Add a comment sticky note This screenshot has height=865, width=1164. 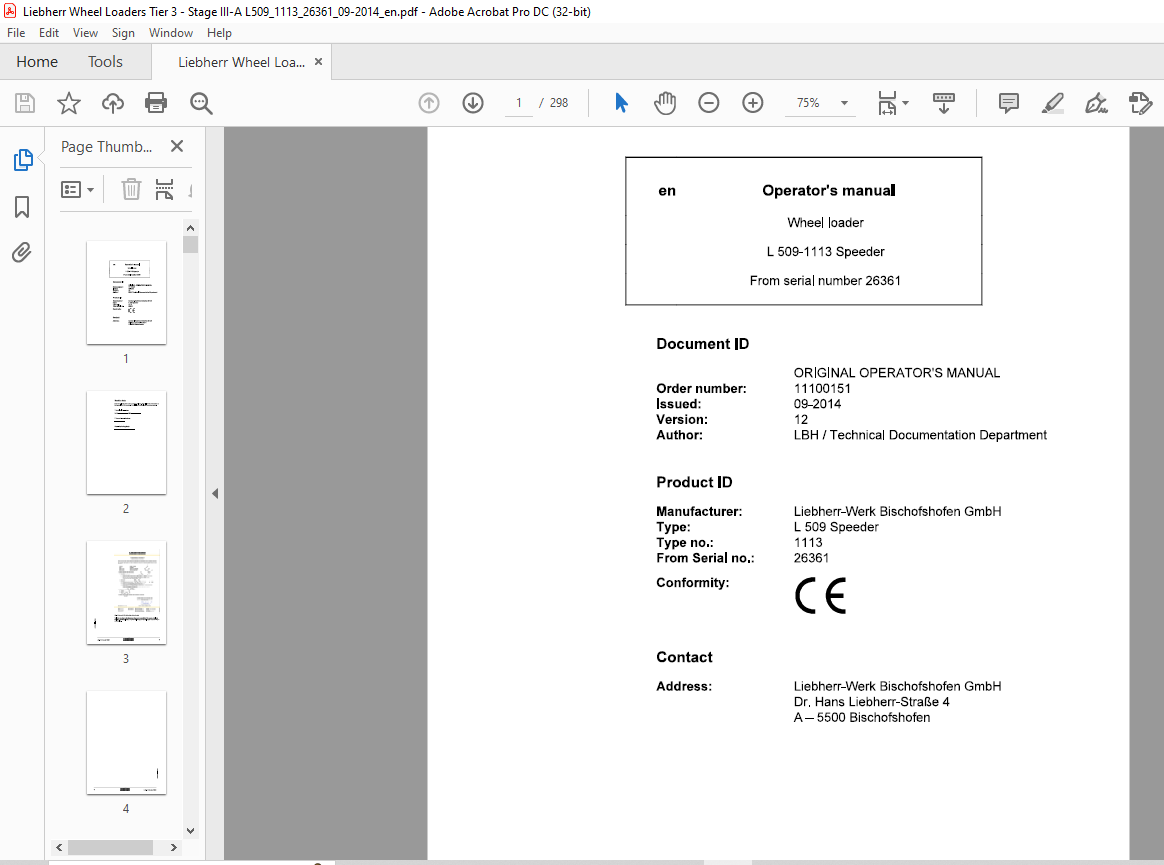1009,102
